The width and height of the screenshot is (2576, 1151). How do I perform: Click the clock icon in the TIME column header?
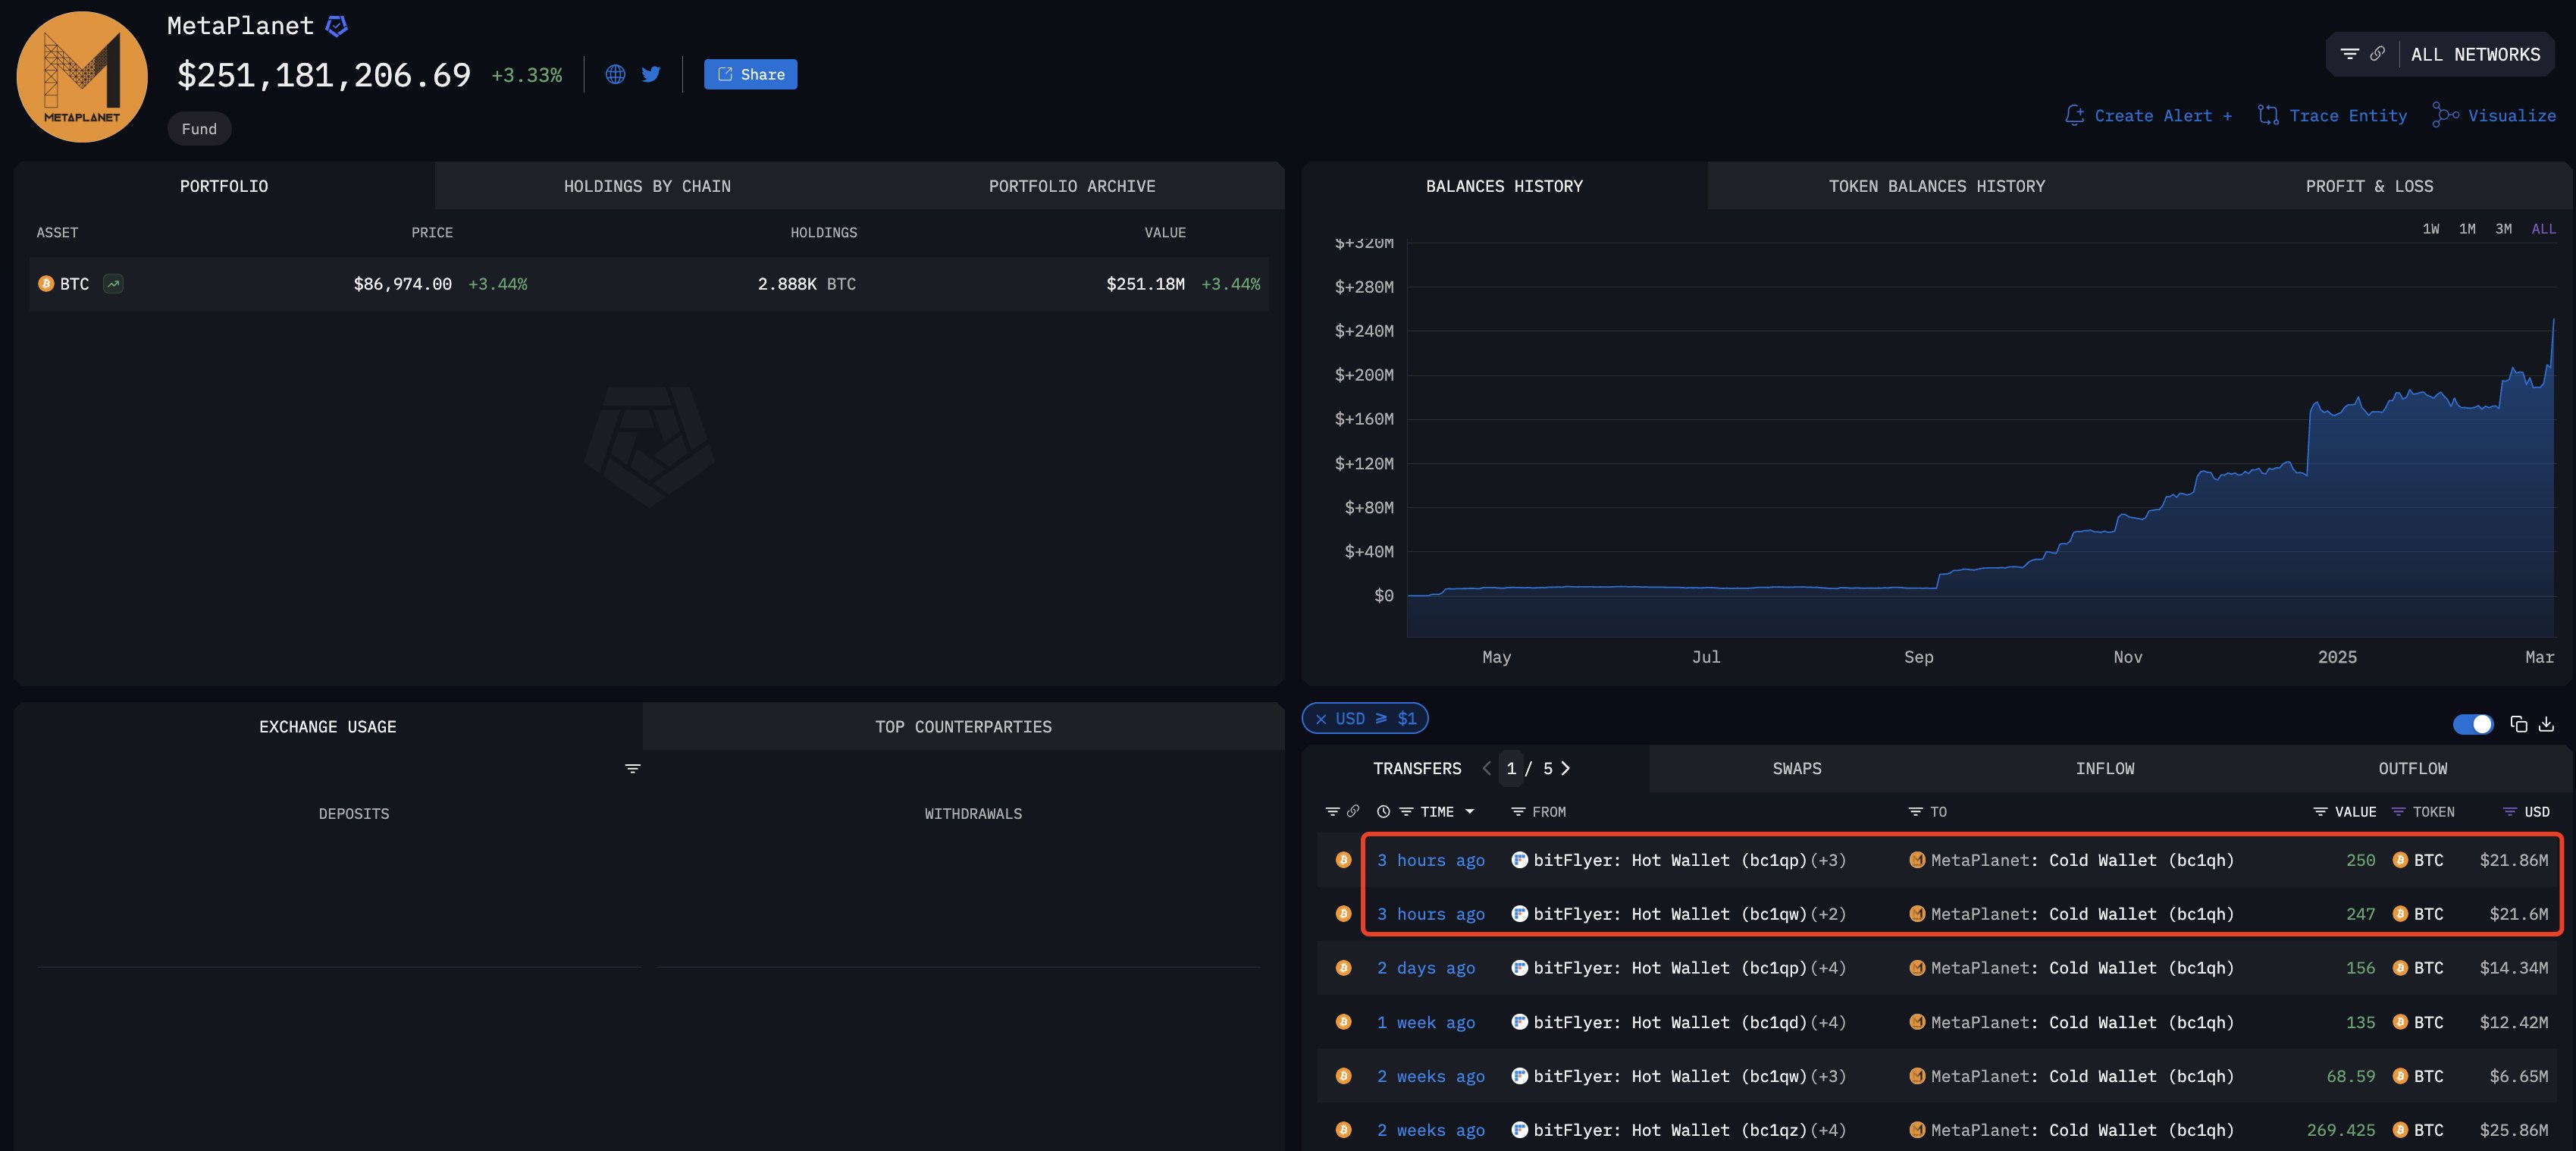(x=1383, y=811)
